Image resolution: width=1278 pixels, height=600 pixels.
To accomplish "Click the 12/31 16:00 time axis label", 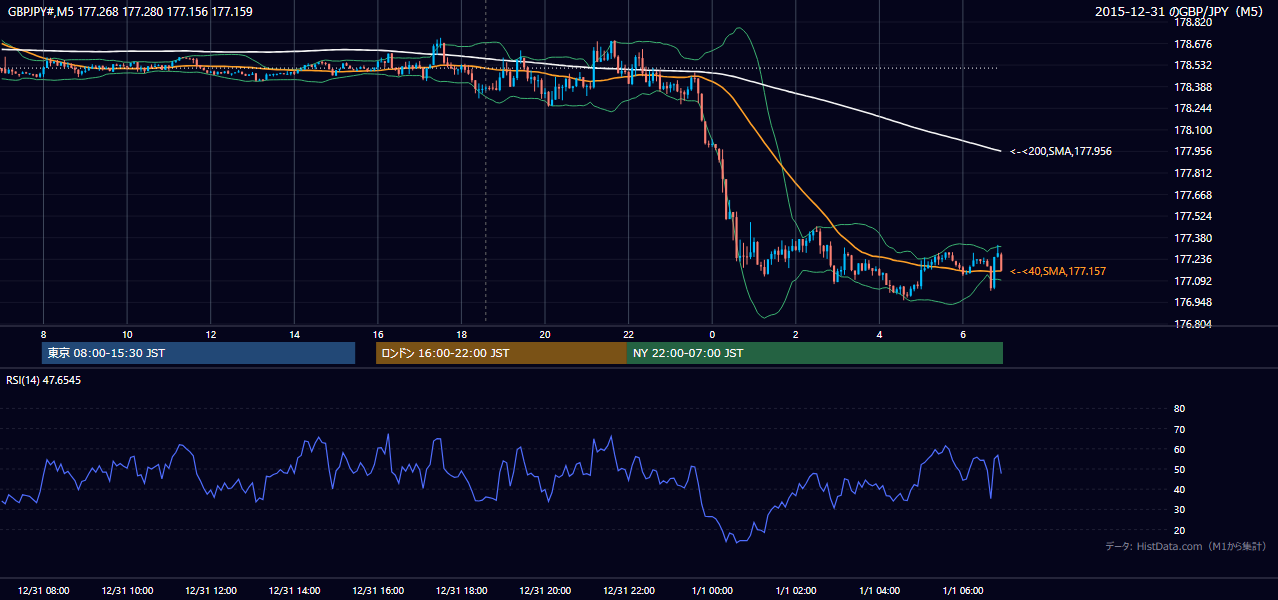I will coord(378,591).
